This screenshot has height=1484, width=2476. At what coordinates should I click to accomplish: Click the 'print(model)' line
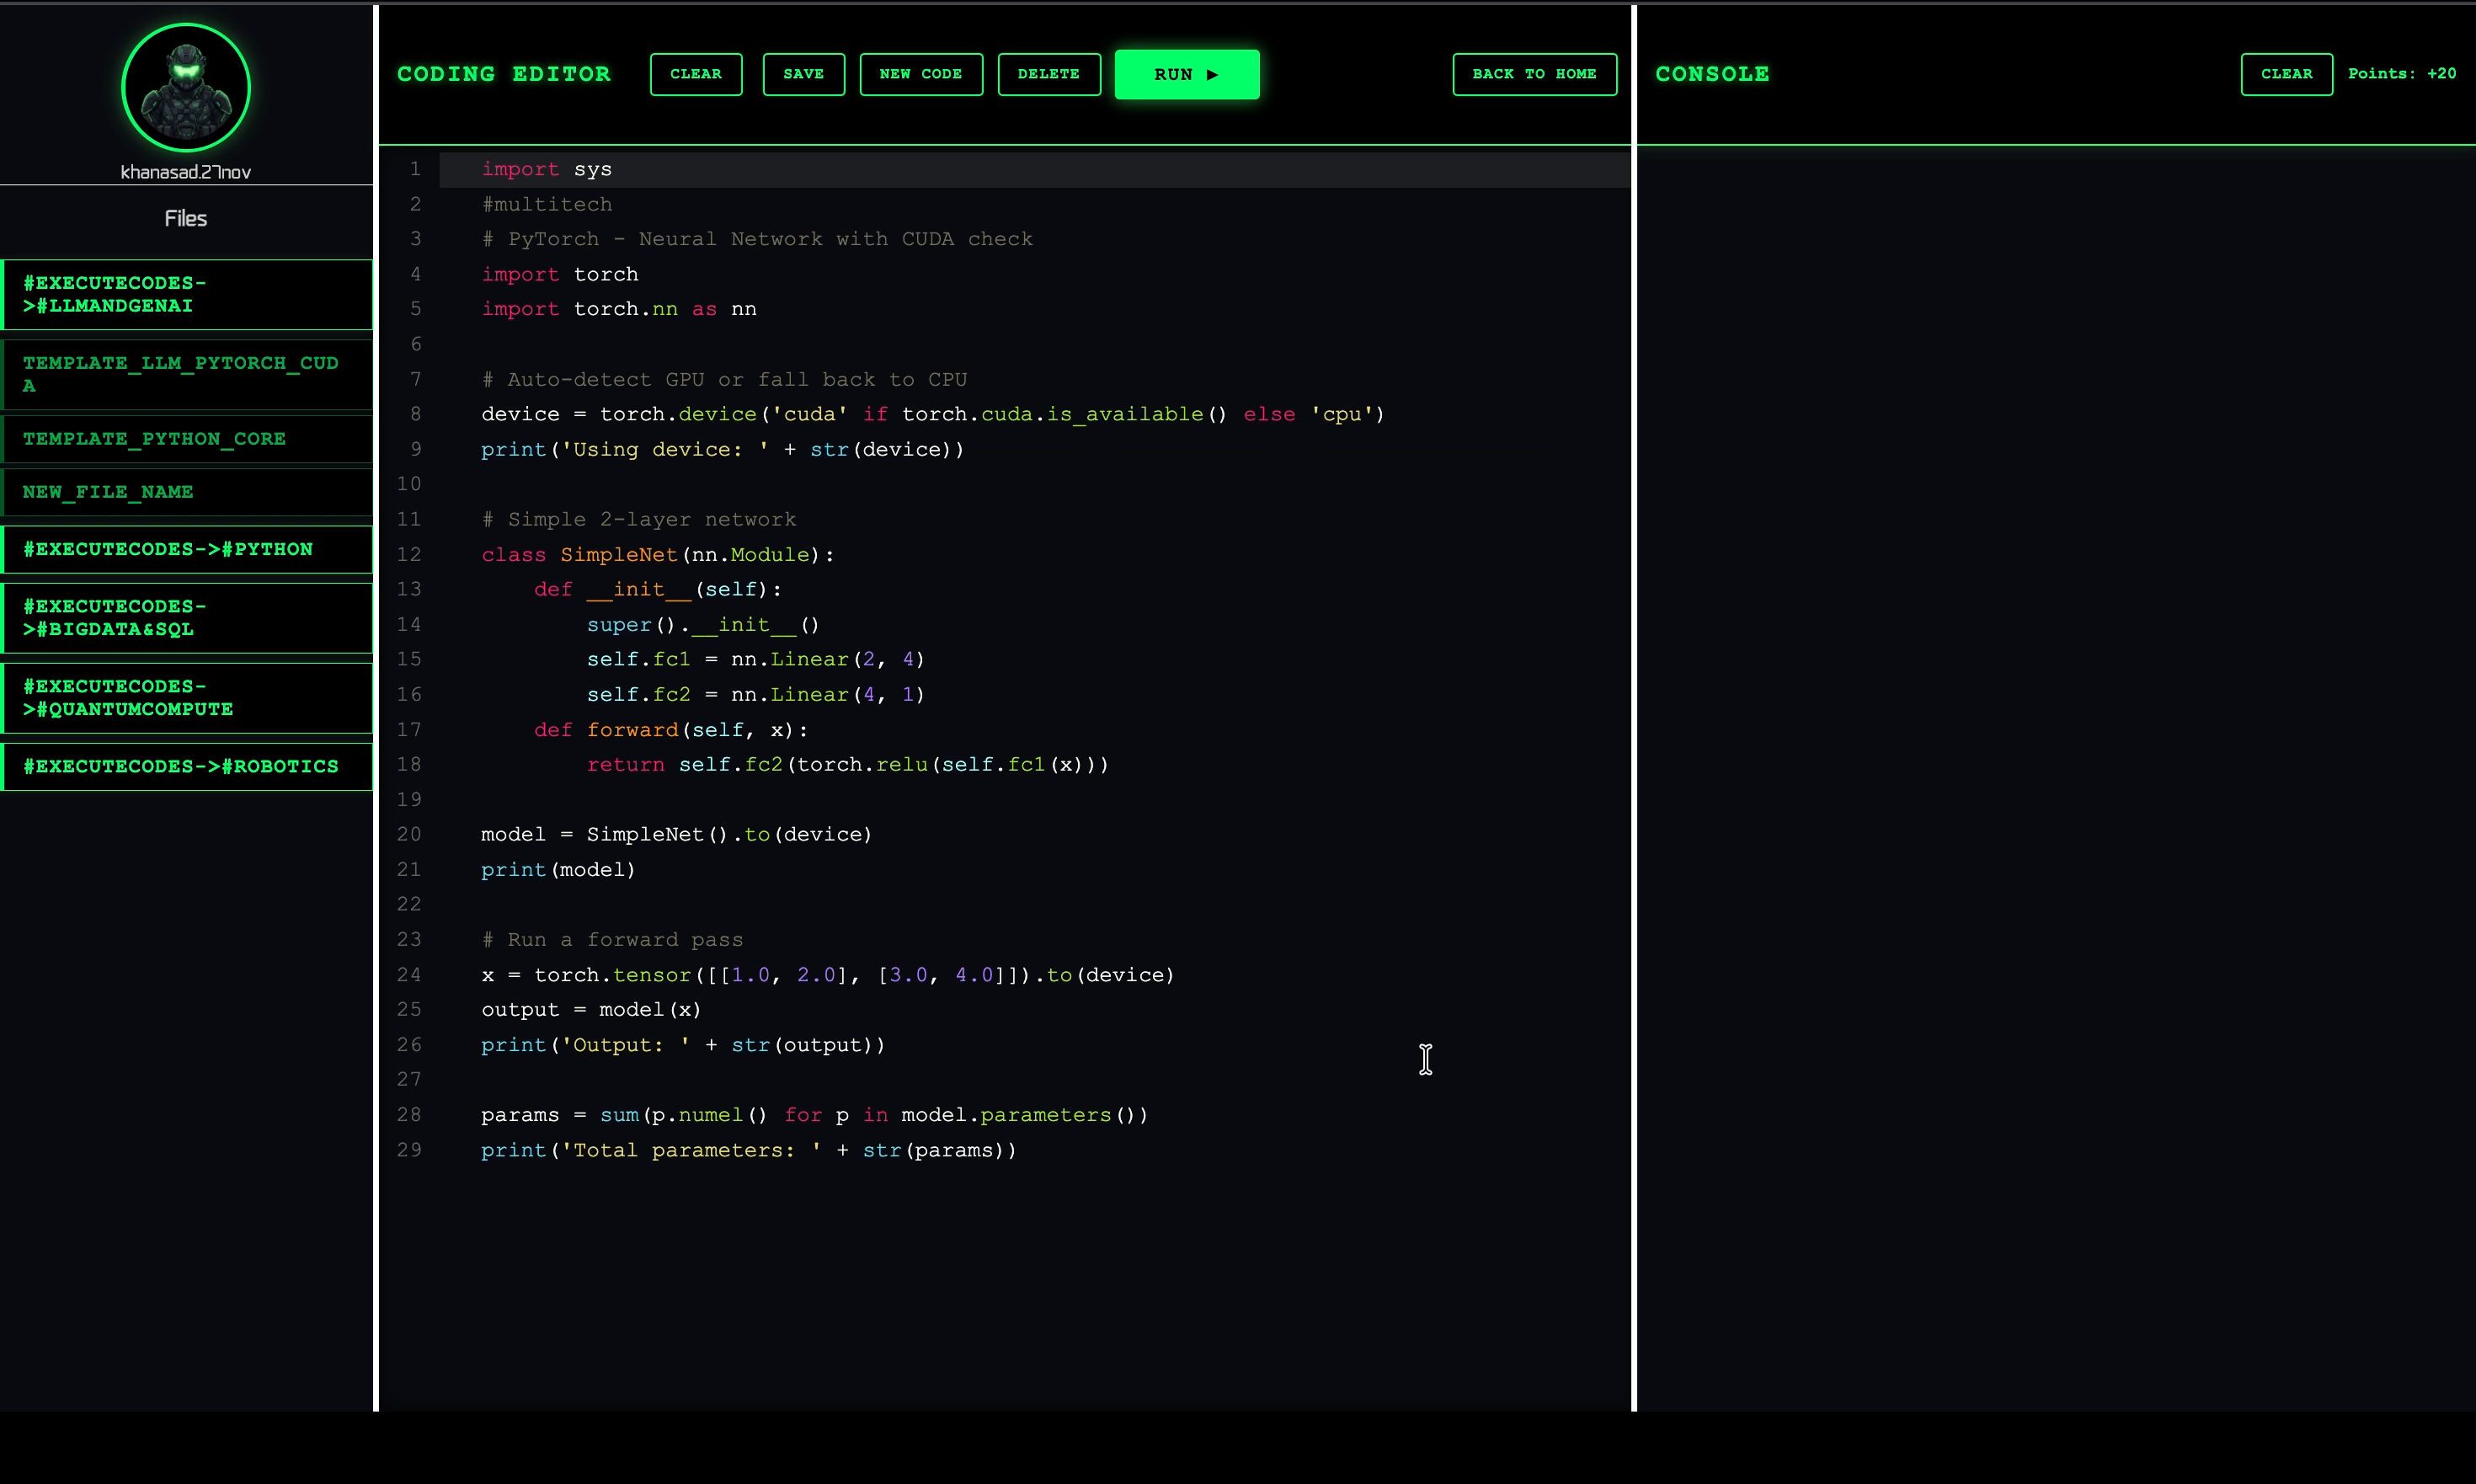coord(558,869)
